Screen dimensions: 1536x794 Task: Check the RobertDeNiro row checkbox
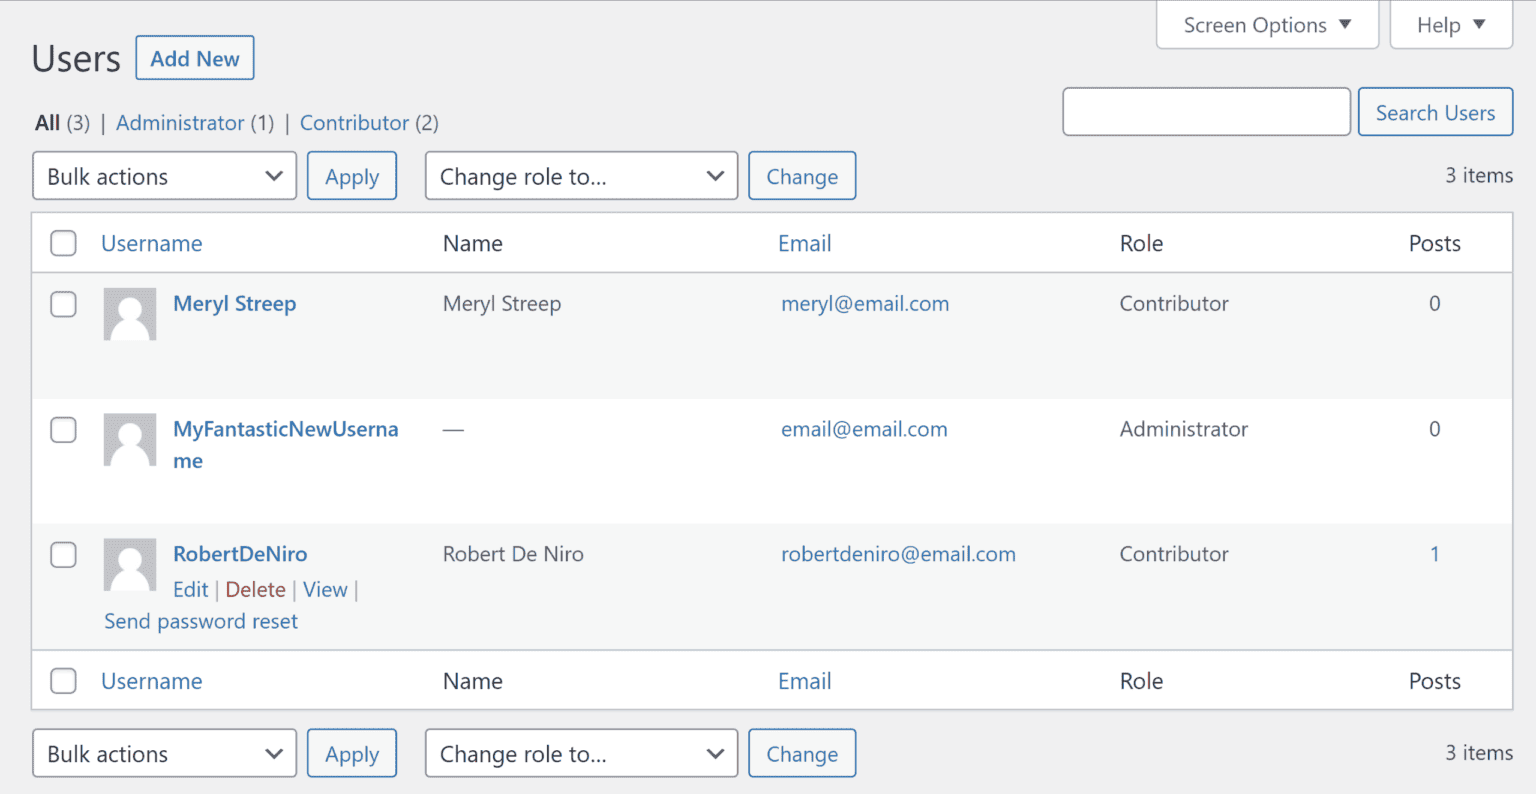click(63, 554)
